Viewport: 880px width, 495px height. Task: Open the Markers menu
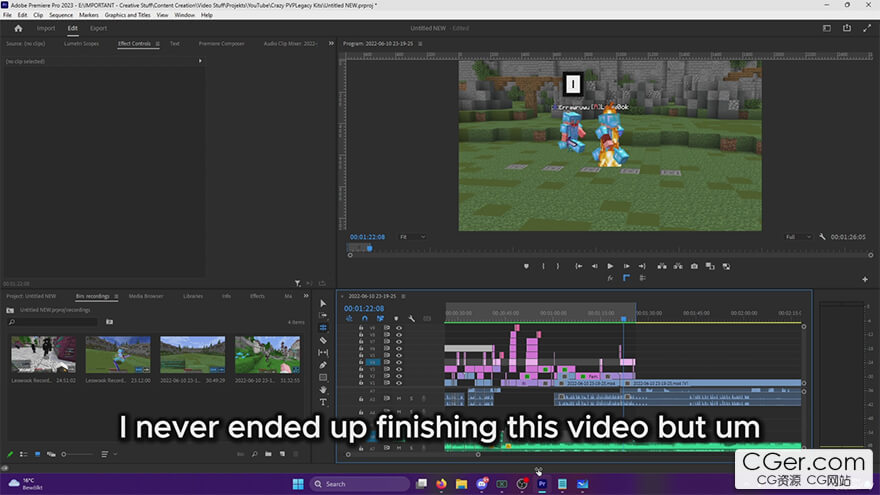89,15
